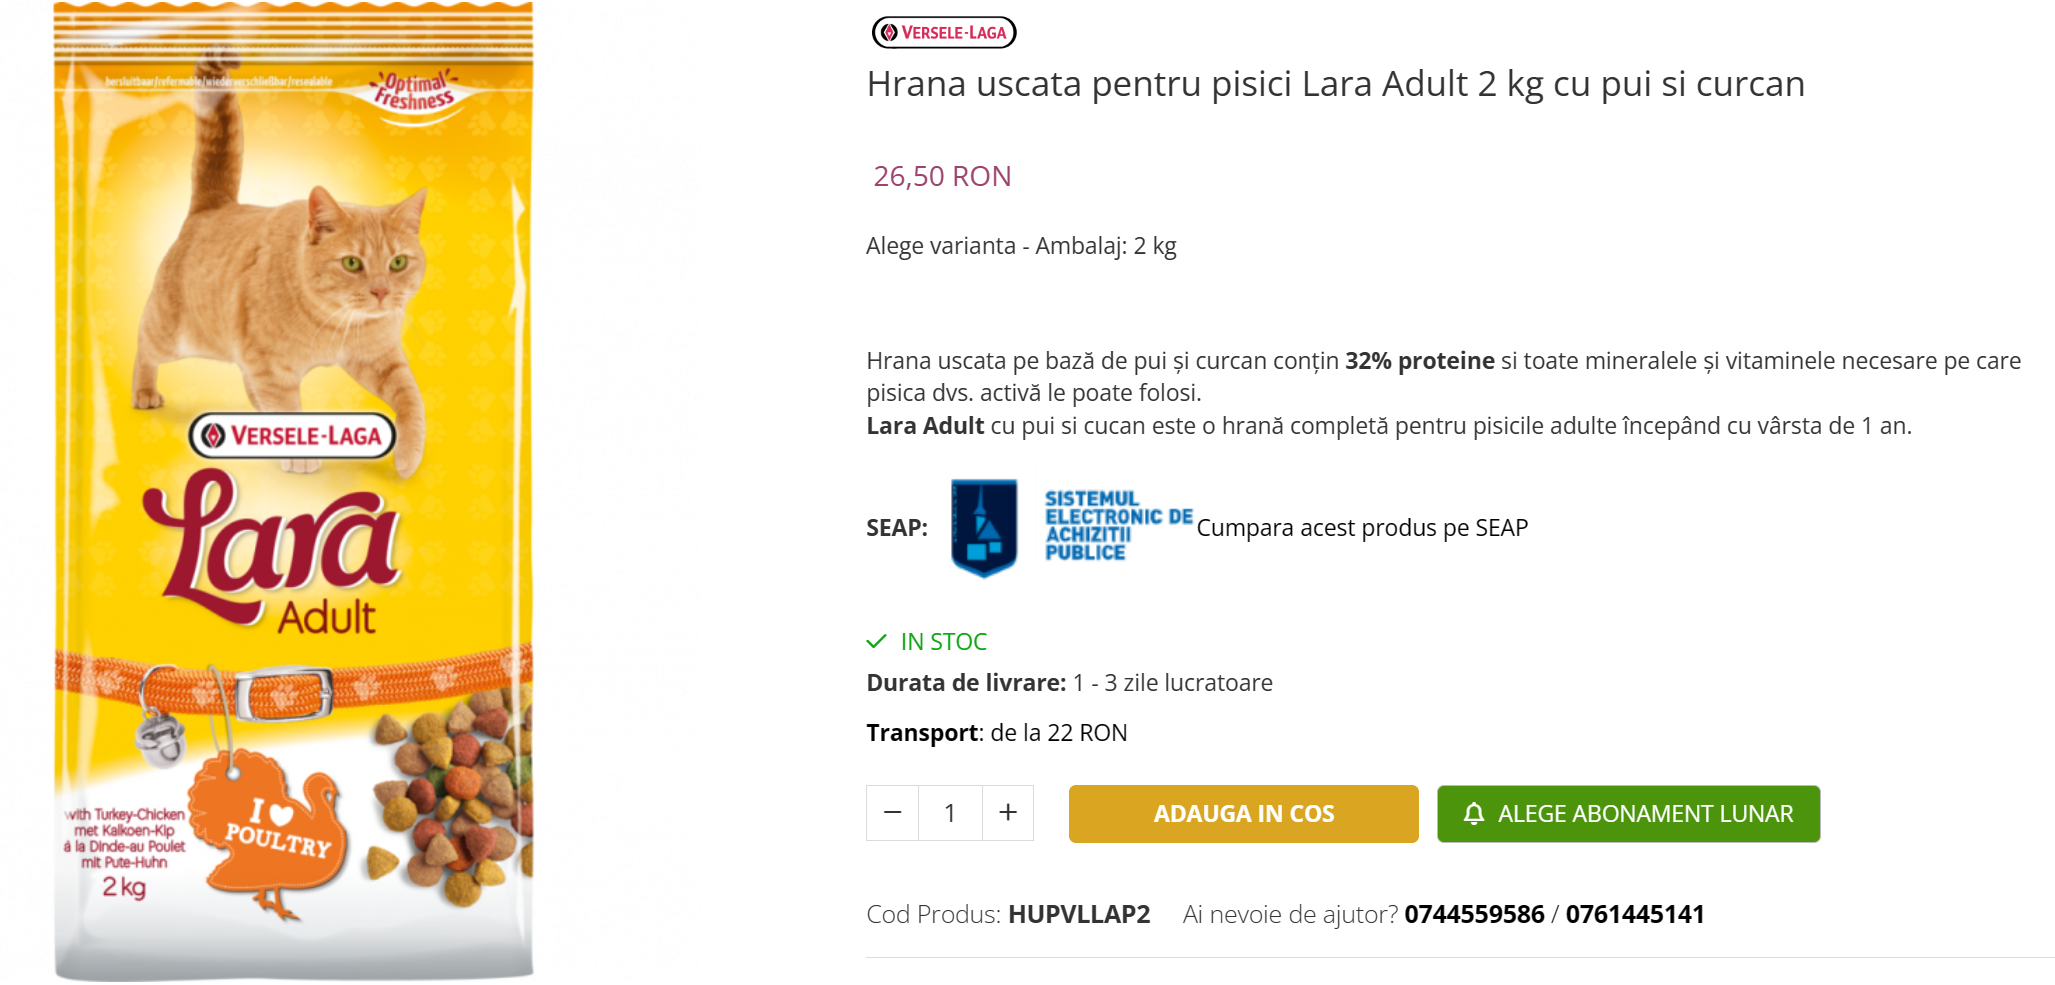The height and width of the screenshot is (985, 2055).
Task: Open the Cumpara acest produs pe SEAP link
Action: coord(1362,528)
